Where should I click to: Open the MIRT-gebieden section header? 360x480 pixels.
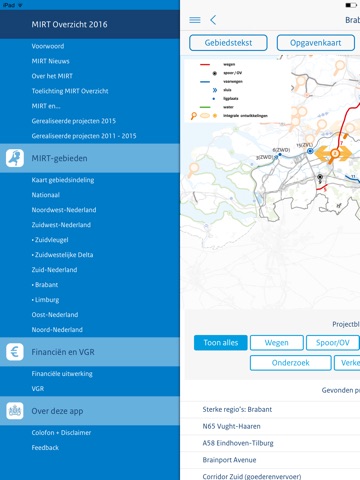[90, 158]
